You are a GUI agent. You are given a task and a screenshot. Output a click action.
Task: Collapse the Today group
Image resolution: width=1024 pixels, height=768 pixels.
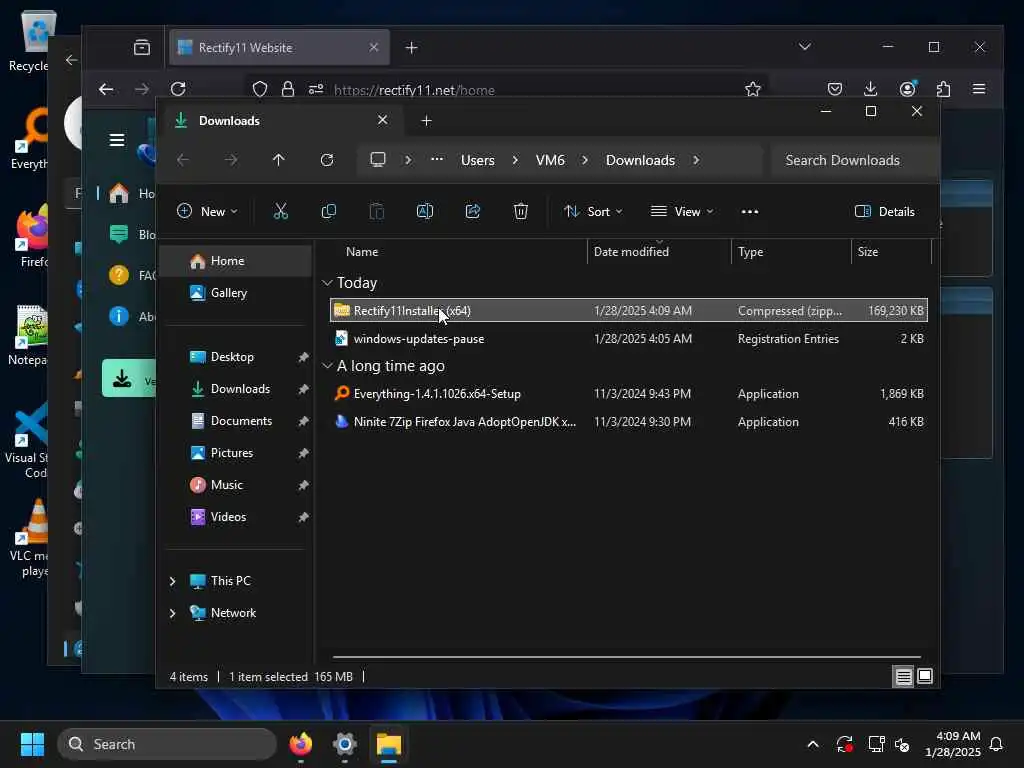[x=327, y=283]
